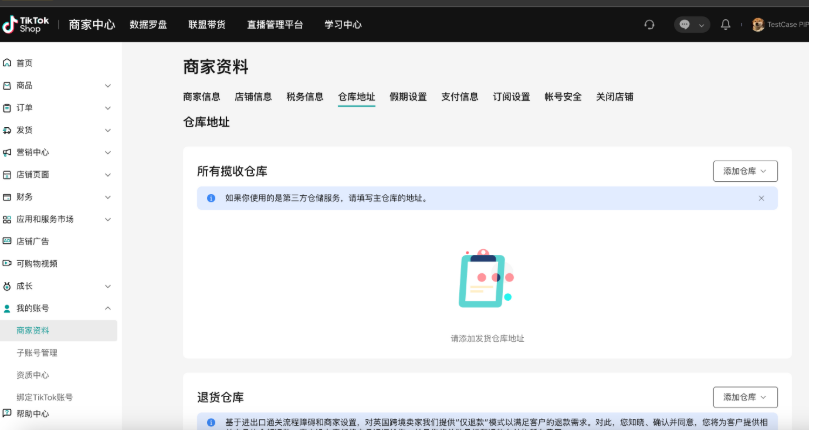
Task: Switch to the 商家信息 tab
Action: [202, 97]
